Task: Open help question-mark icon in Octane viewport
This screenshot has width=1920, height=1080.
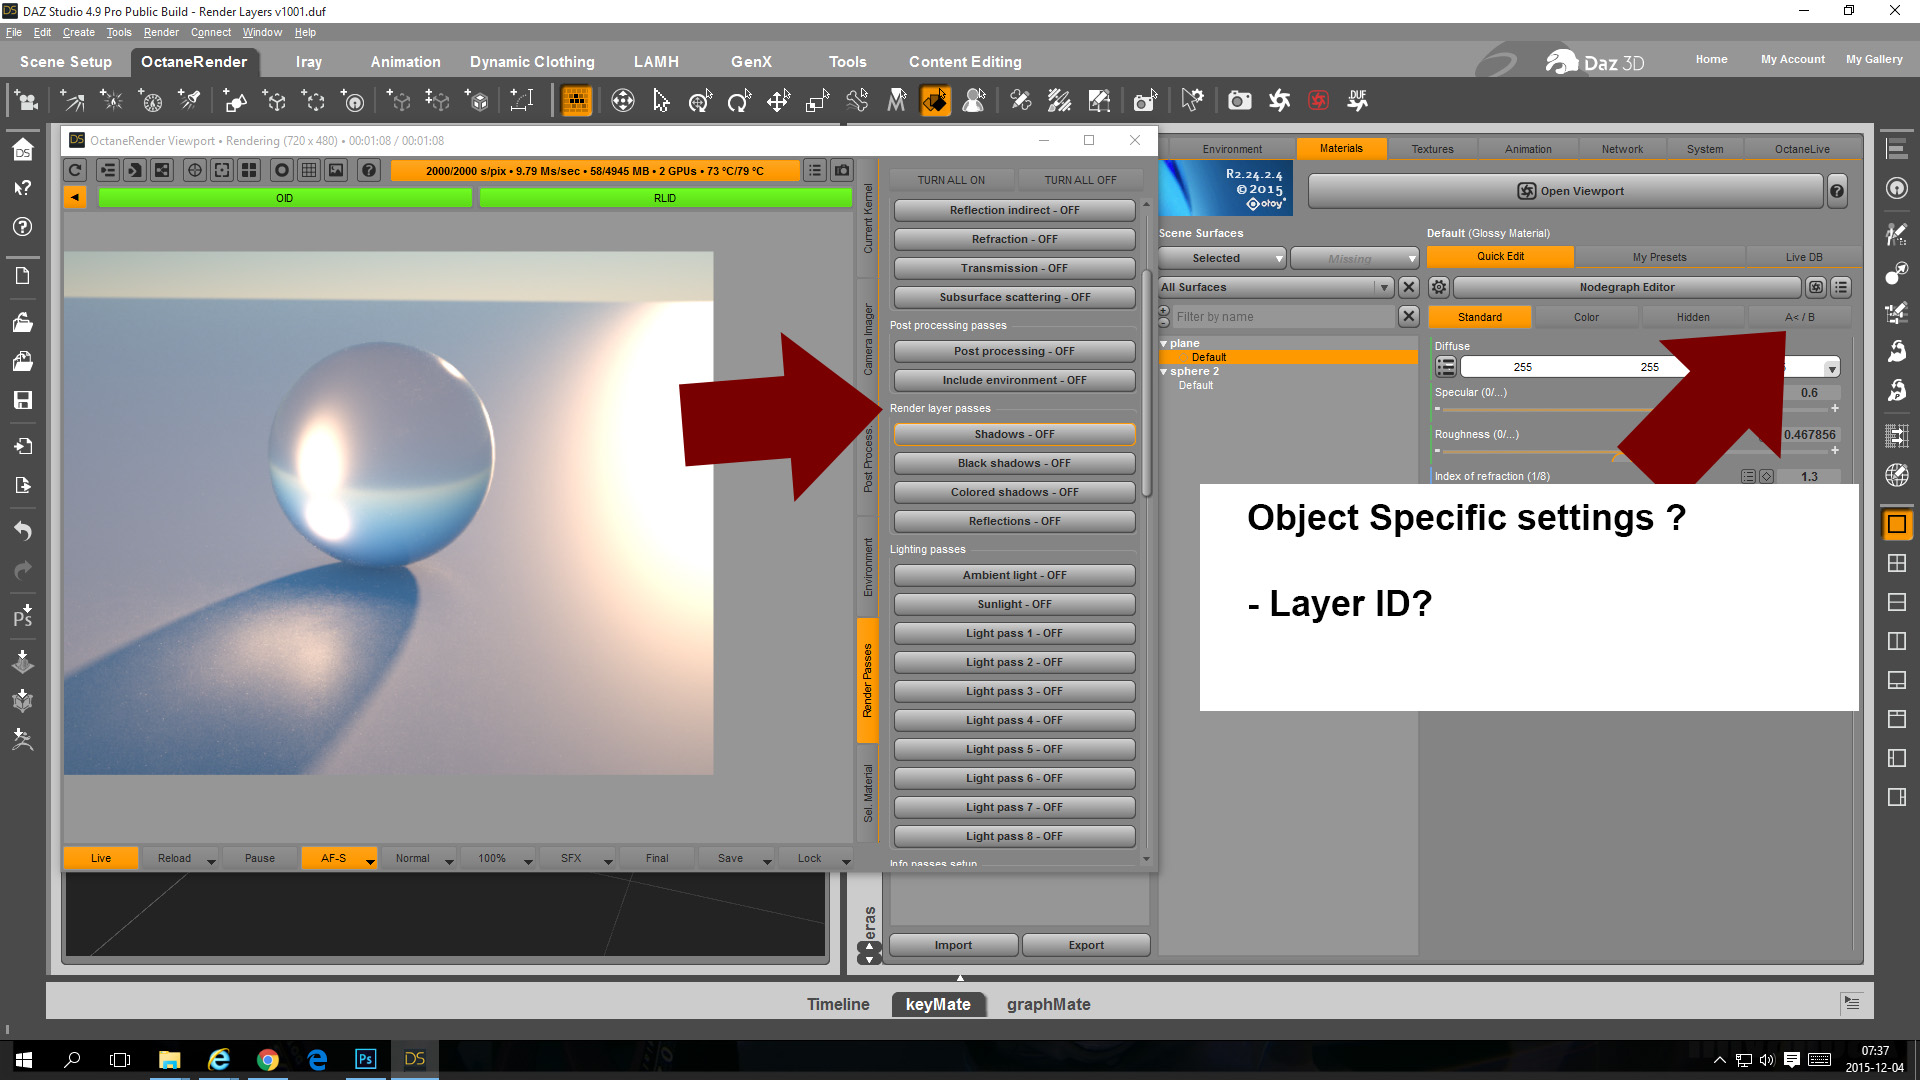Action: (x=369, y=171)
